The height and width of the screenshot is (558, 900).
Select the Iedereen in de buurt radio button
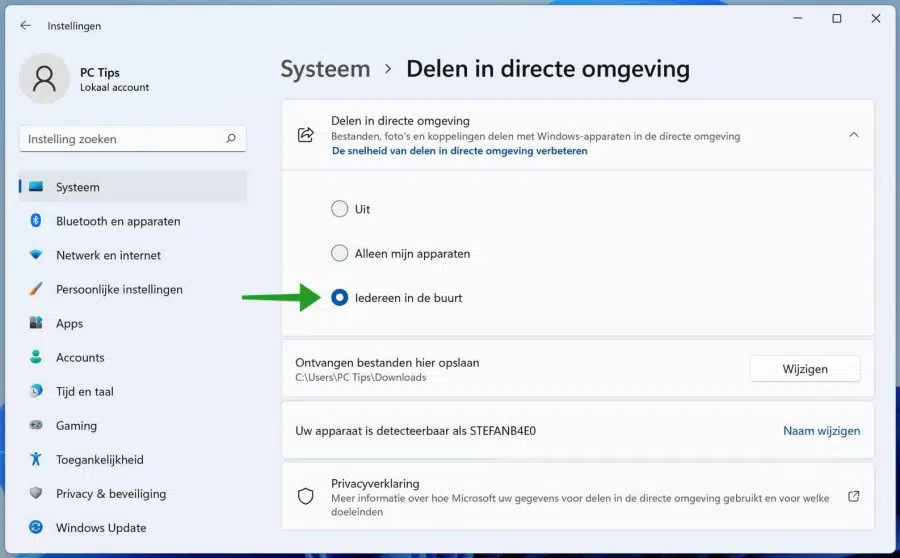[x=339, y=297]
